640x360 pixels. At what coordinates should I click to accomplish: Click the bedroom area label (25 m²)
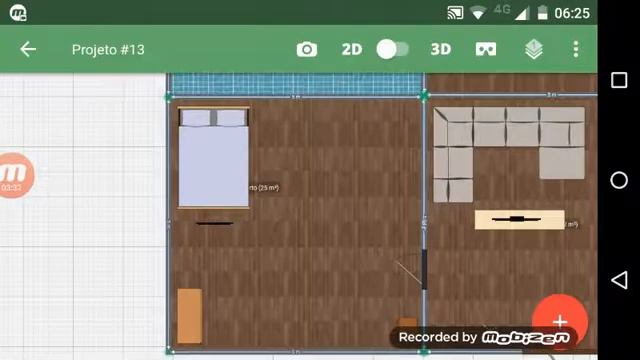(x=264, y=188)
